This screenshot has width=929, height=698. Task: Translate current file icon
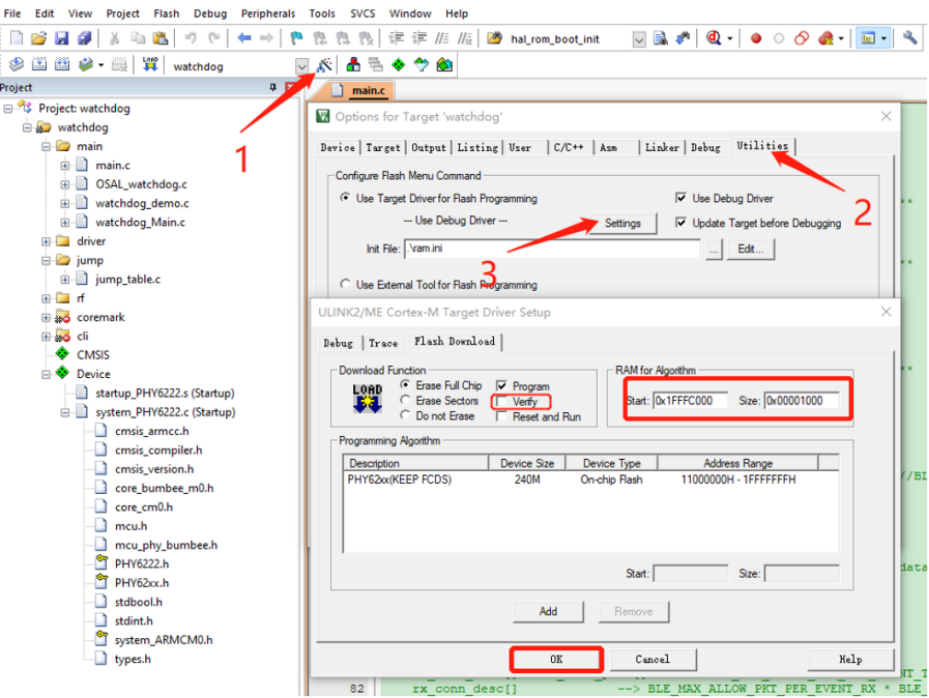(x=16, y=65)
